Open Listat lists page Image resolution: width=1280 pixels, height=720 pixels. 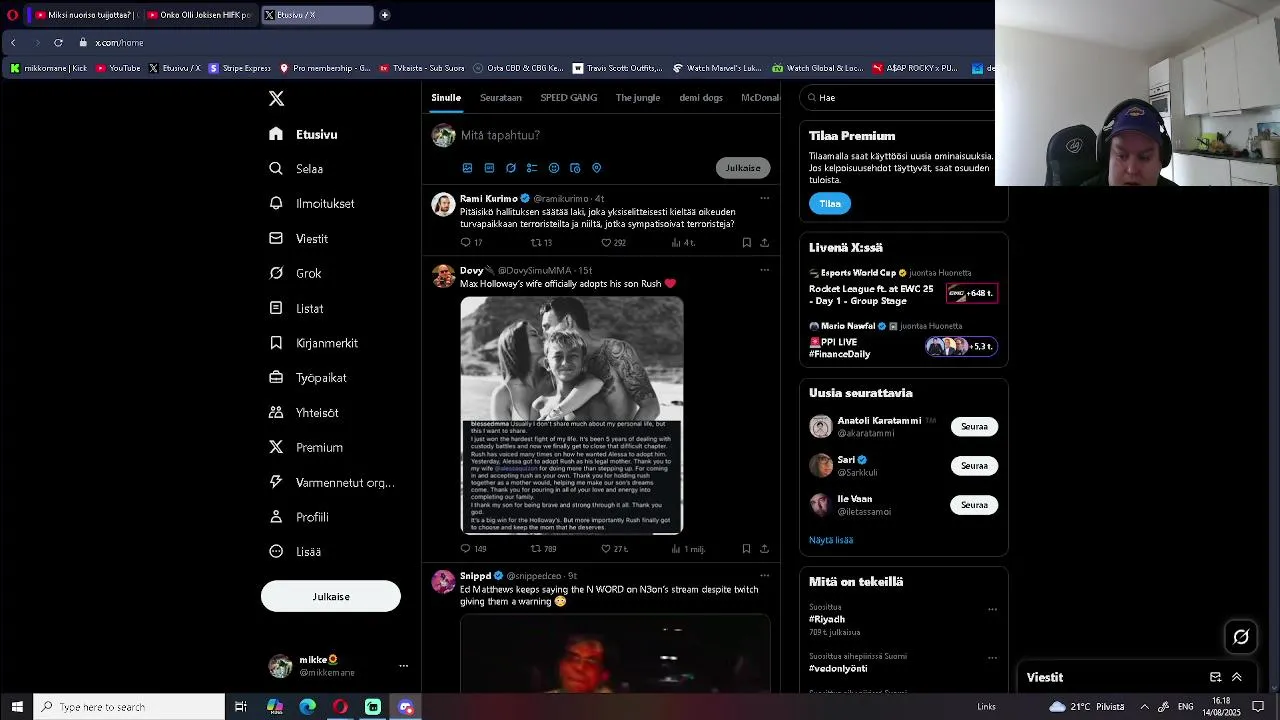coord(297,308)
